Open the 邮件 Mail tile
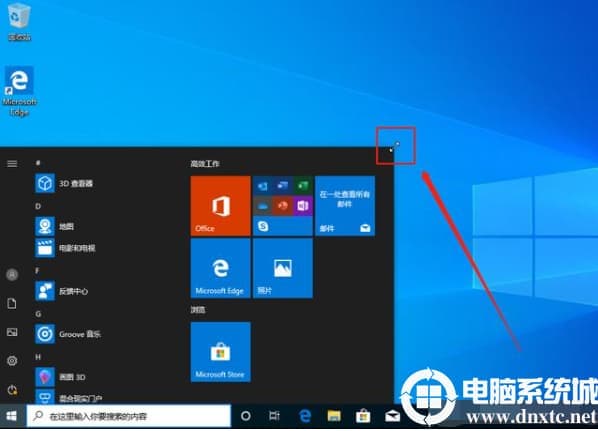This screenshot has height=431, width=598. tap(345, 206)
